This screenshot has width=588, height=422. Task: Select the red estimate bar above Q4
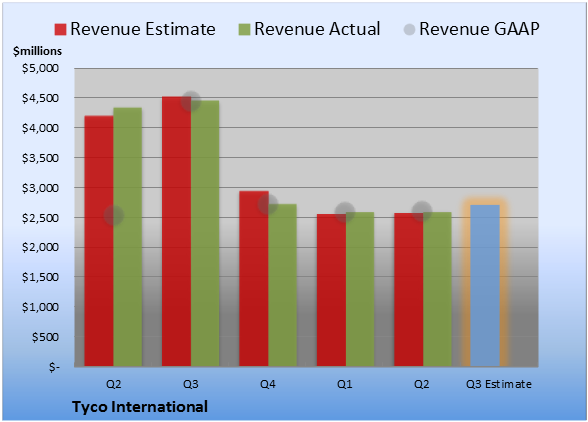pyautogui.click(x=254, y=279)
